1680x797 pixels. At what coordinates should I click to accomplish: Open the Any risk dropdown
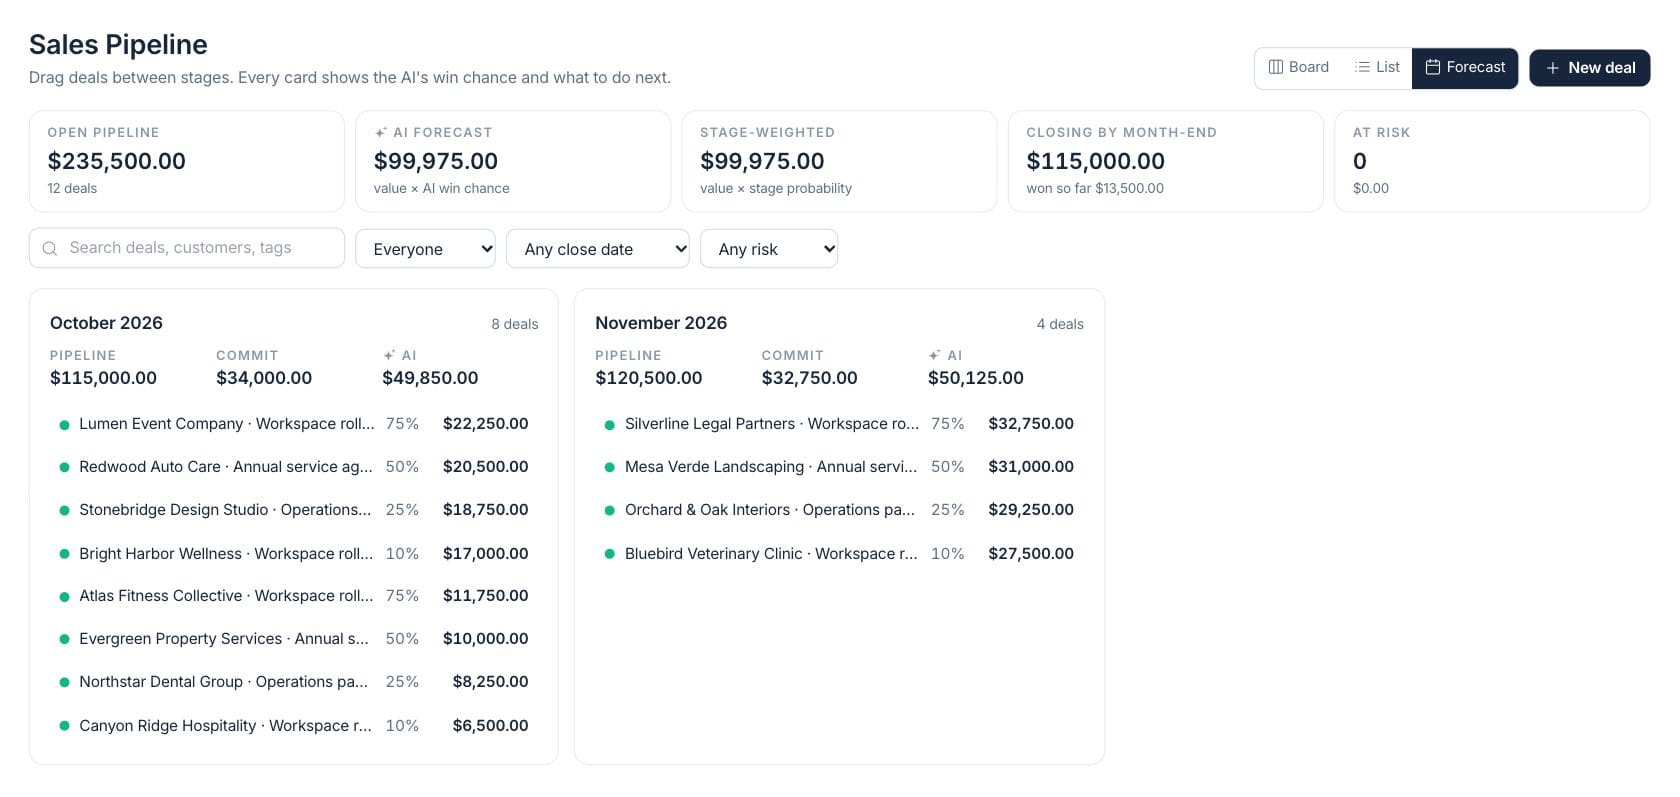(x=769, y=249)
